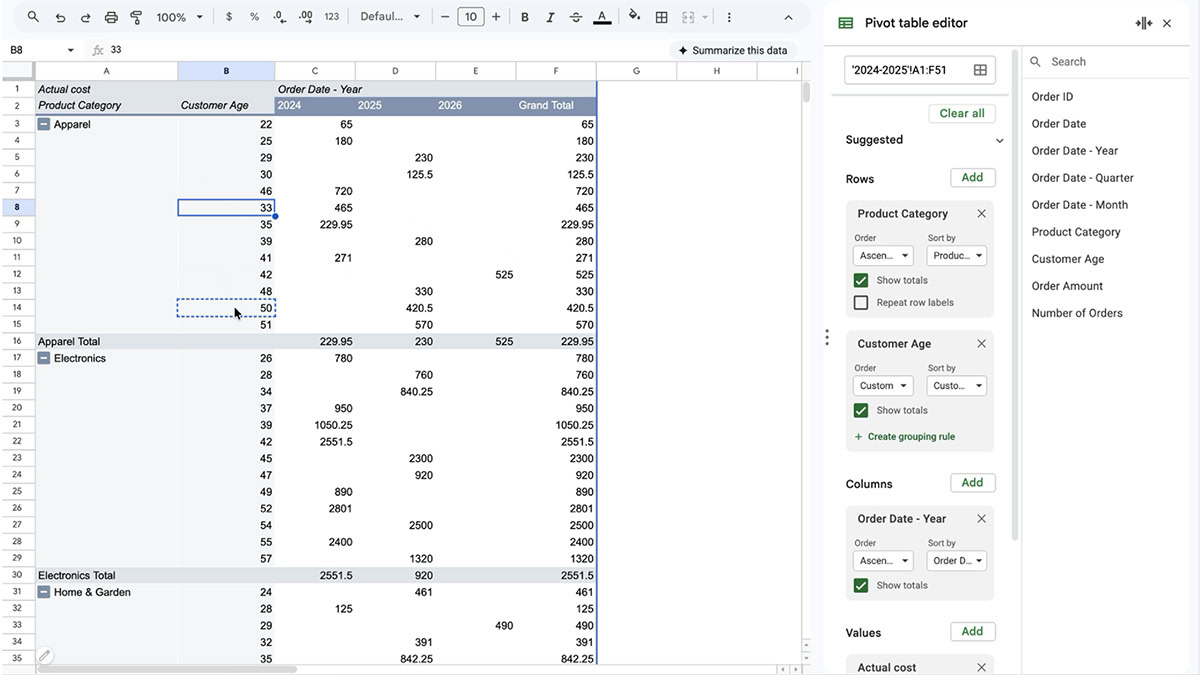Select Order Date - Quarter field

pos(1082,178)
